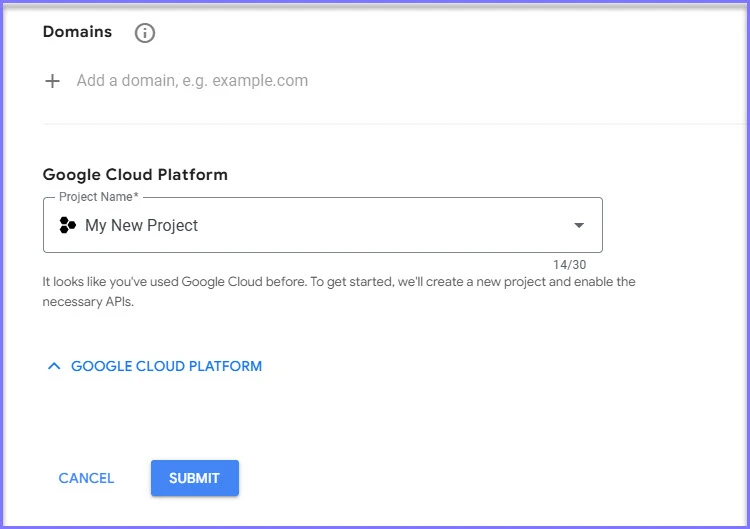The image size is (750, 529).
Task: Click empty space inside the Project Name box
Action: click(x=400, y=225)
